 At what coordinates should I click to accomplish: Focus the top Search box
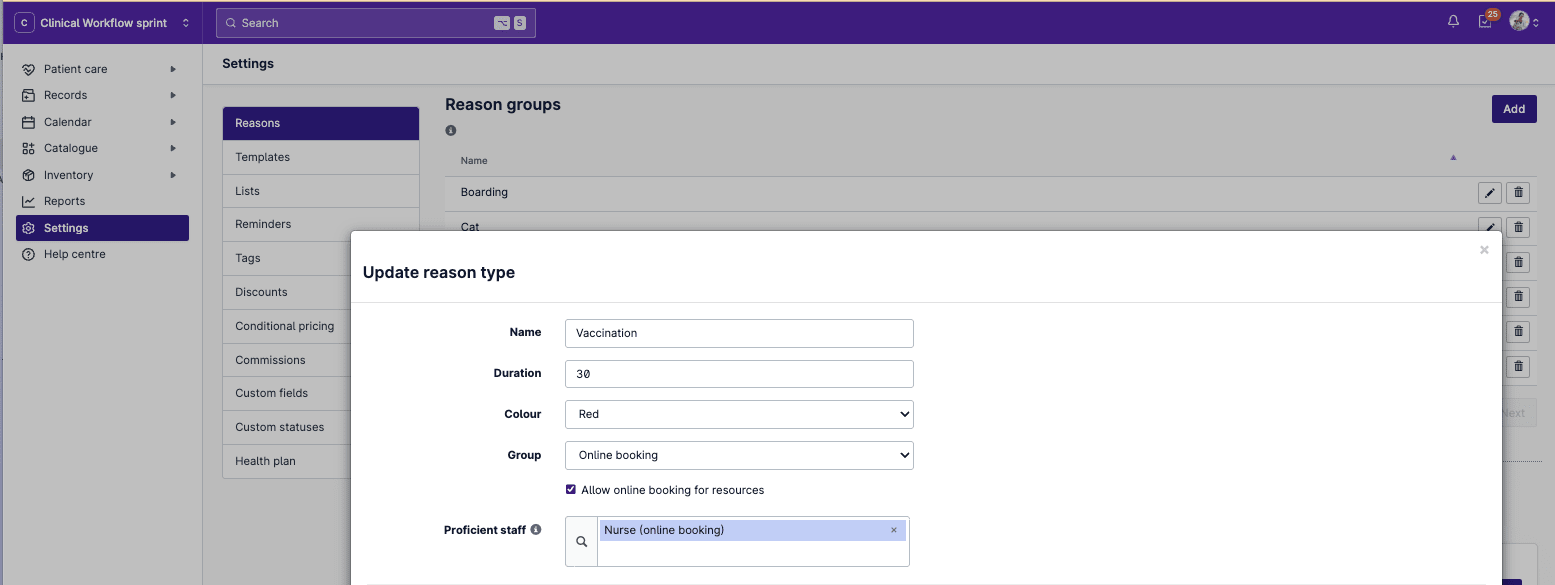[376, 23]
